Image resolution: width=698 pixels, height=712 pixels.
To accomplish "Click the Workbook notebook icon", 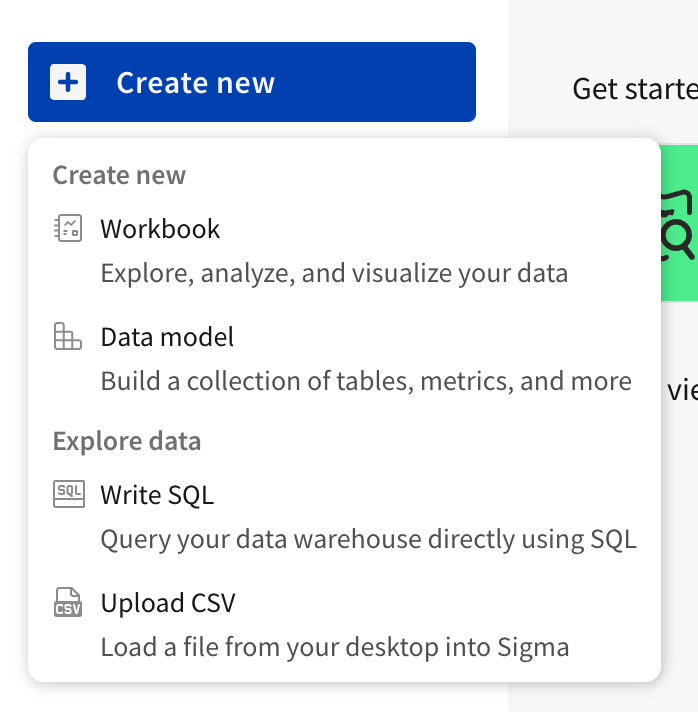I will tap(68, 229).
